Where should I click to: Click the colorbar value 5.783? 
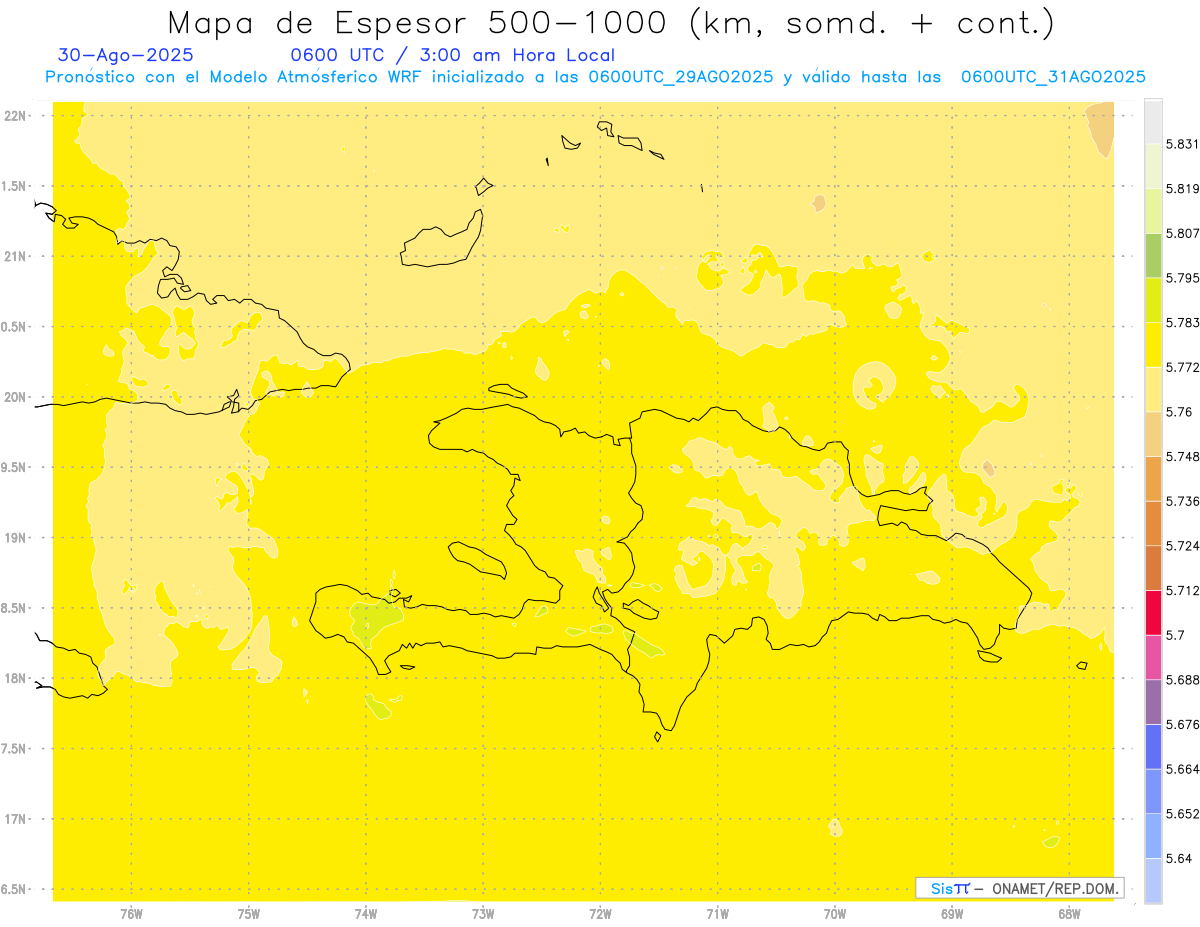1183,322
